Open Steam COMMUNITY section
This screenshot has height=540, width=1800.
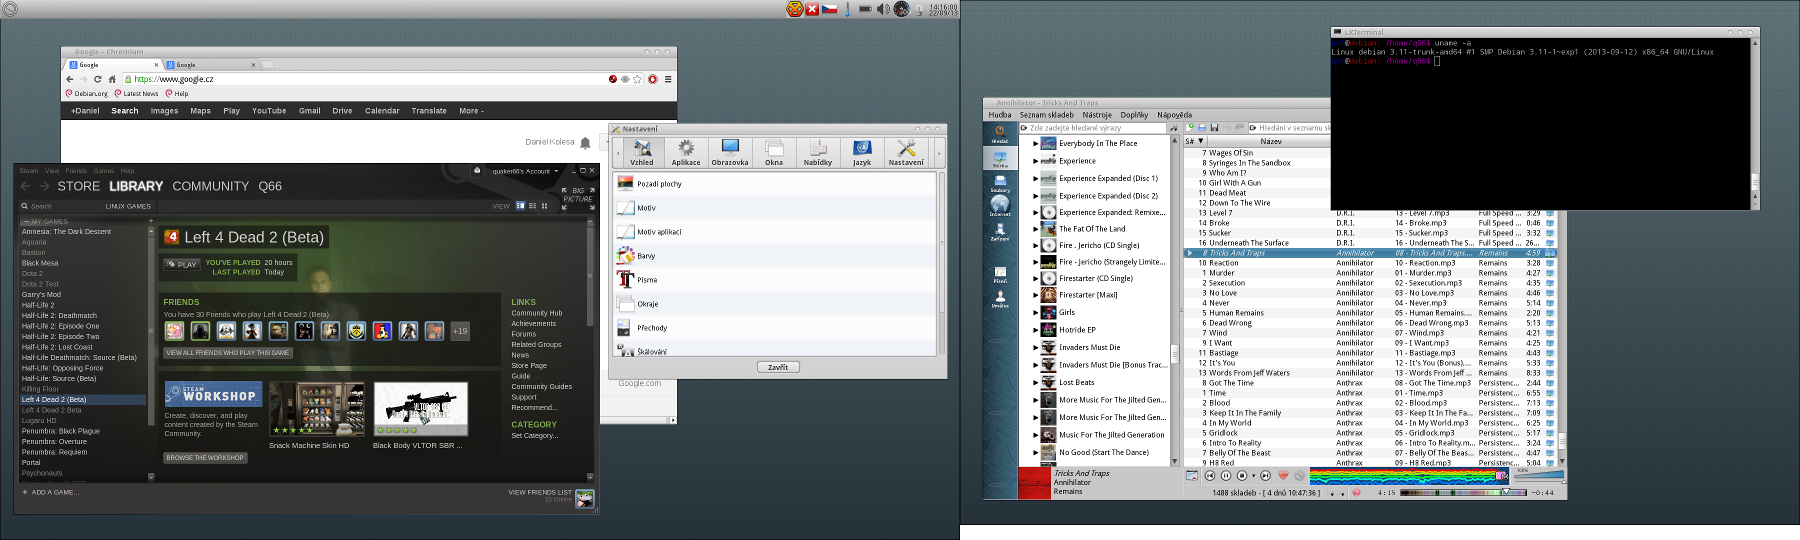click(x=211, y=186)
